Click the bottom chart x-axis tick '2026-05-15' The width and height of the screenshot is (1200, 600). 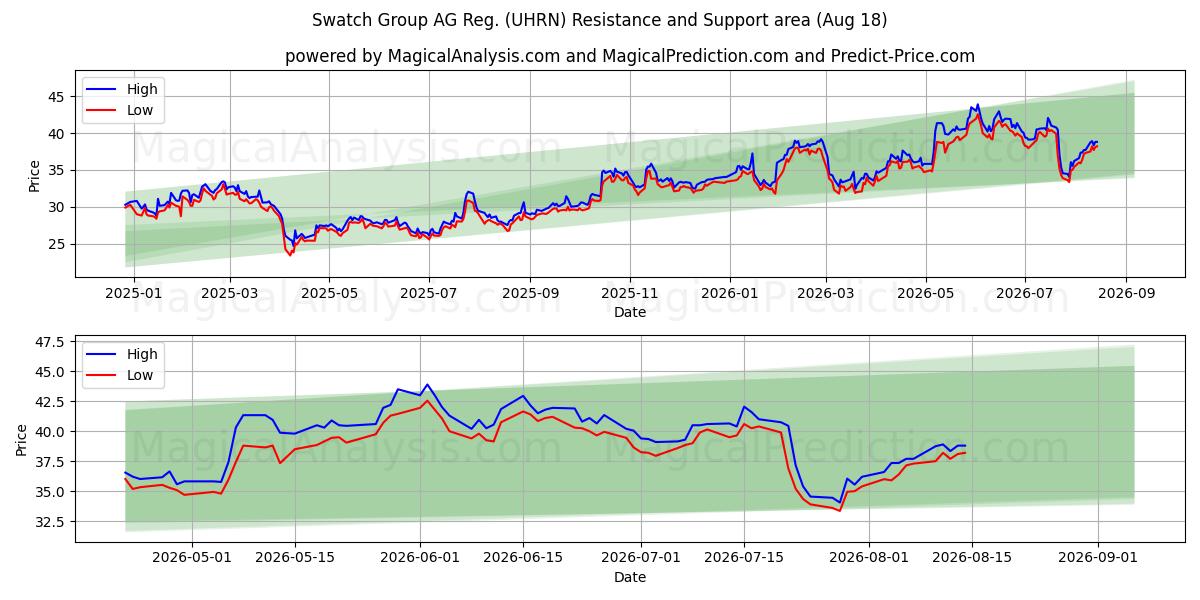tap(295, 558)
